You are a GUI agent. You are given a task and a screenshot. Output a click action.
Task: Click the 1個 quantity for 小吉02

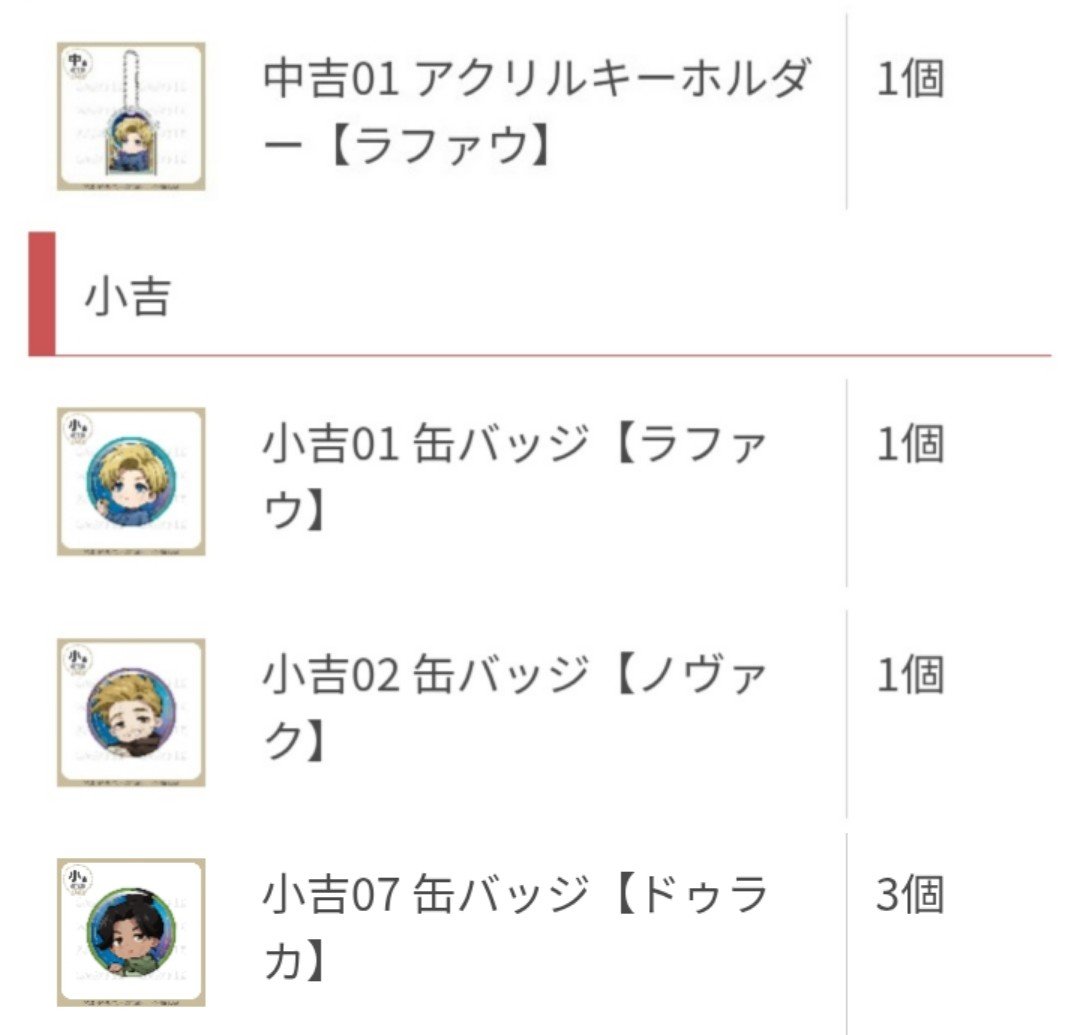tap(910, 675)
